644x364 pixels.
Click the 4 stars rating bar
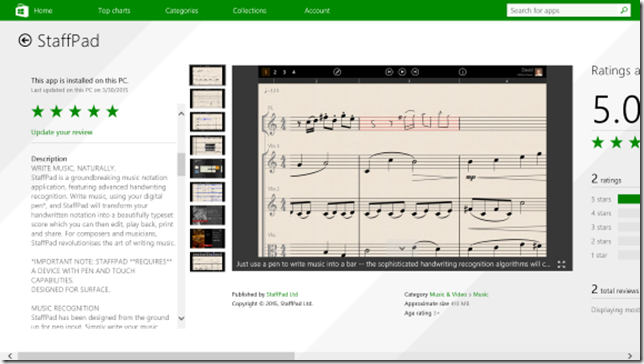(629, 213)
